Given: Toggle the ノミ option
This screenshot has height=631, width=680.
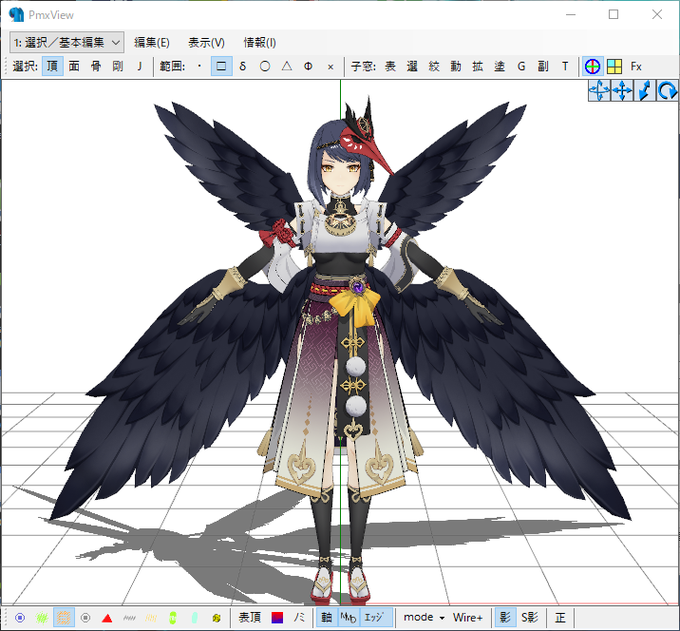Looking at the screenshot, I should 299,618.
